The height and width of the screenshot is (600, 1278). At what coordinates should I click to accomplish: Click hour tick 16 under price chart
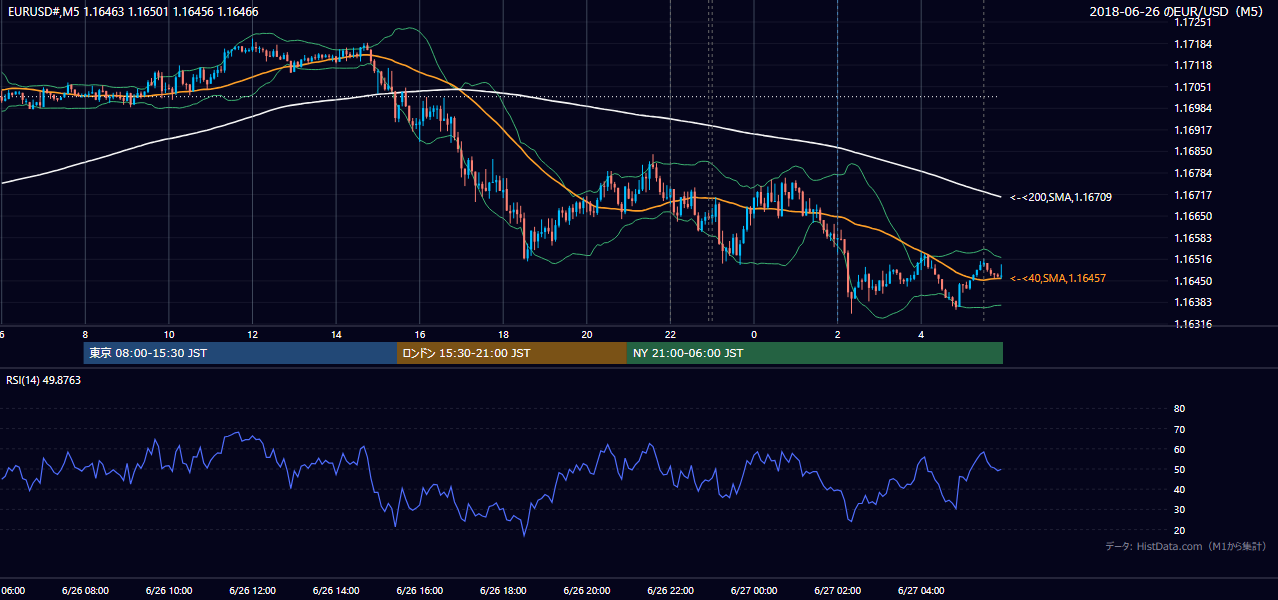coord(420,334)
